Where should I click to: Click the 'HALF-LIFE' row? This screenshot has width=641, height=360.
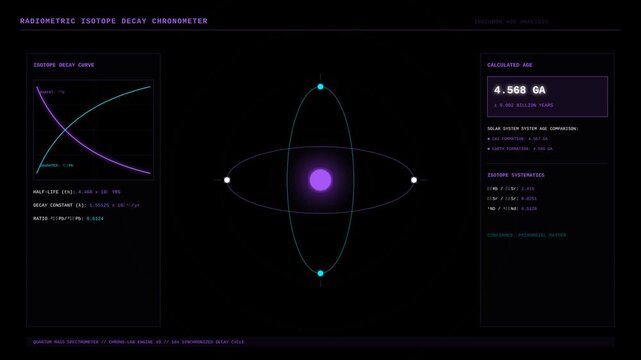coord(77,192)
